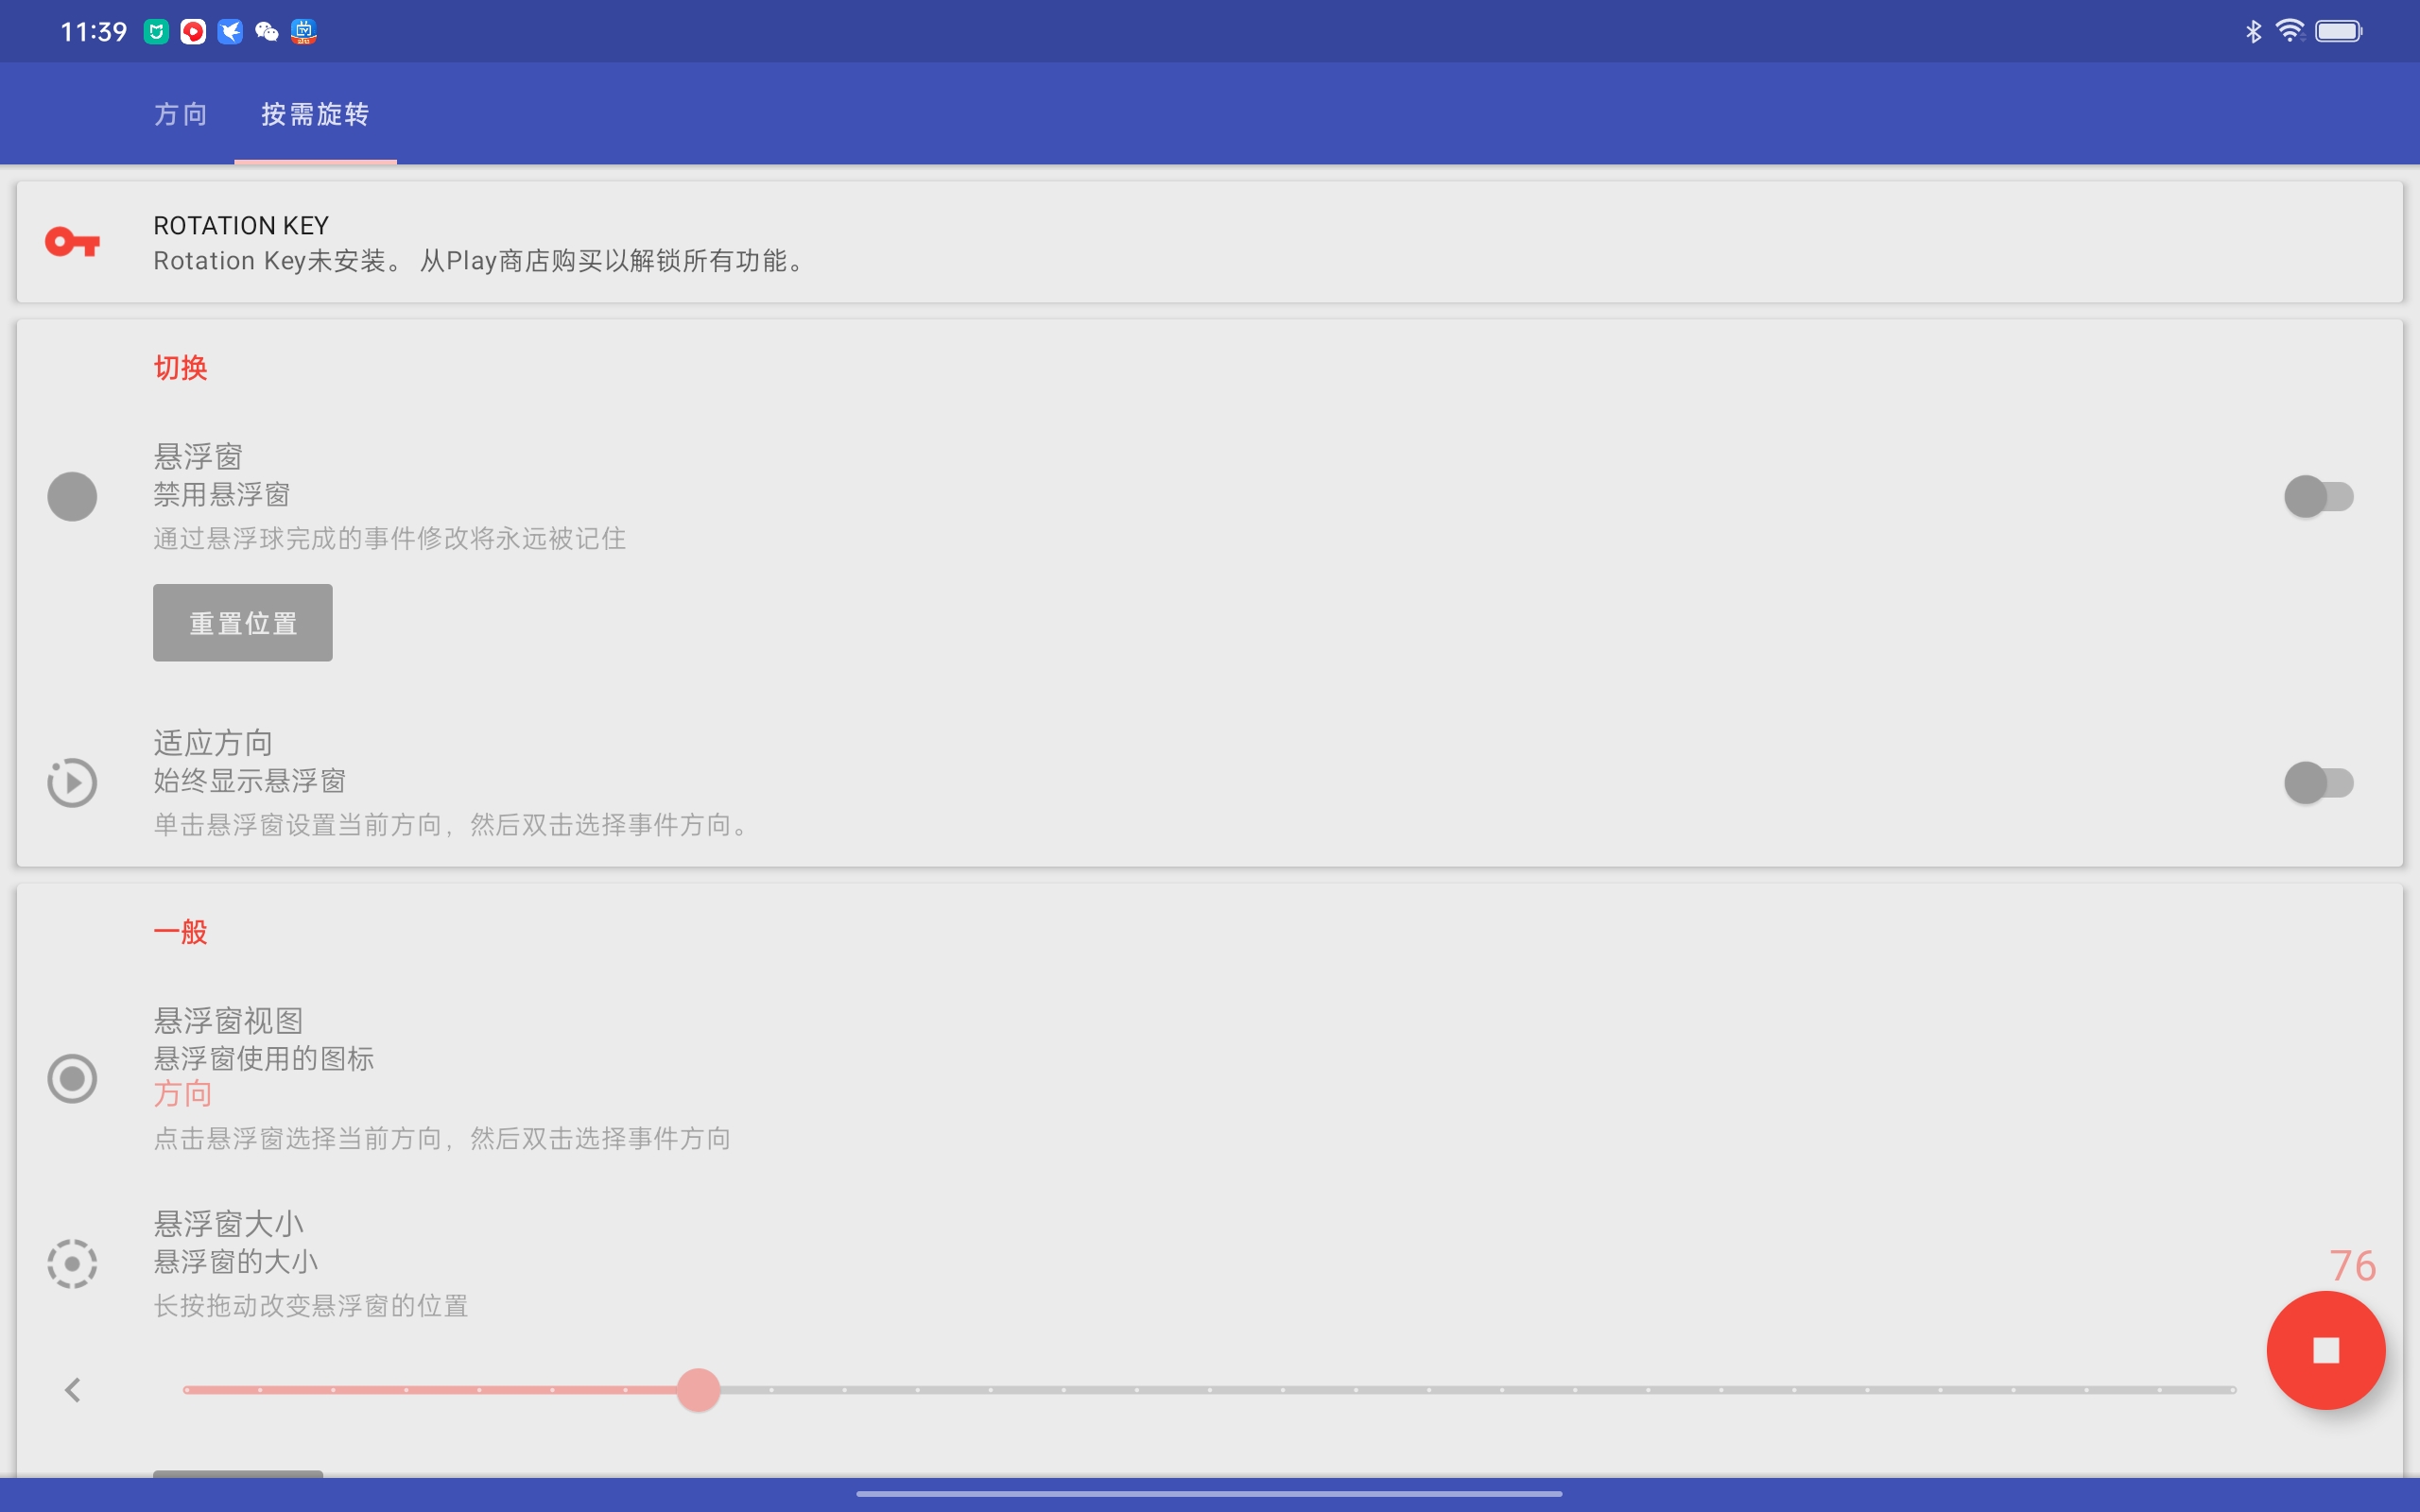
Task: Switch to the 方向 tab
Action: (x=180, y=114)
